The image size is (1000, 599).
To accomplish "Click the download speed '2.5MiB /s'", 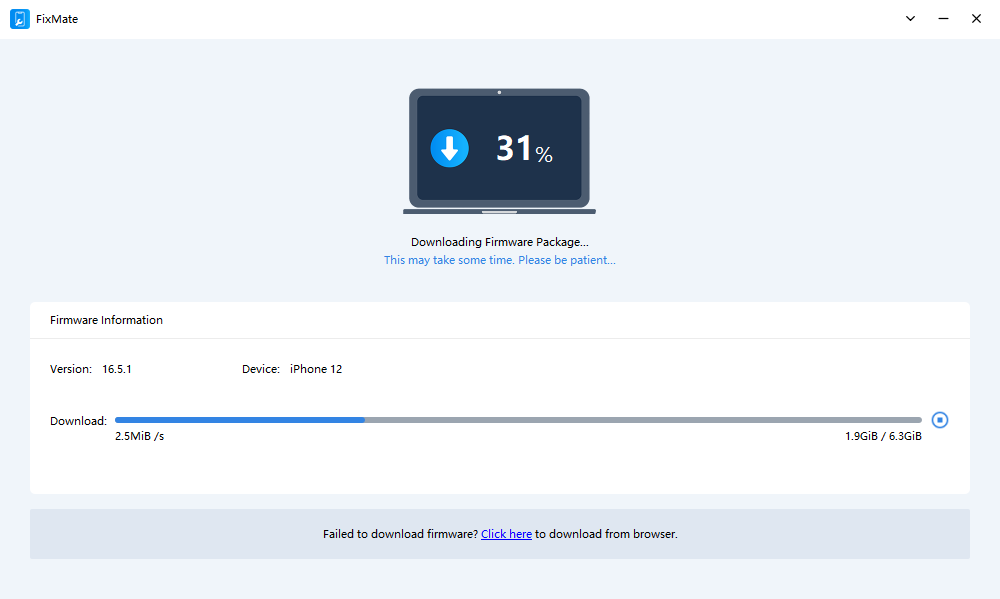I will [140, 436].
